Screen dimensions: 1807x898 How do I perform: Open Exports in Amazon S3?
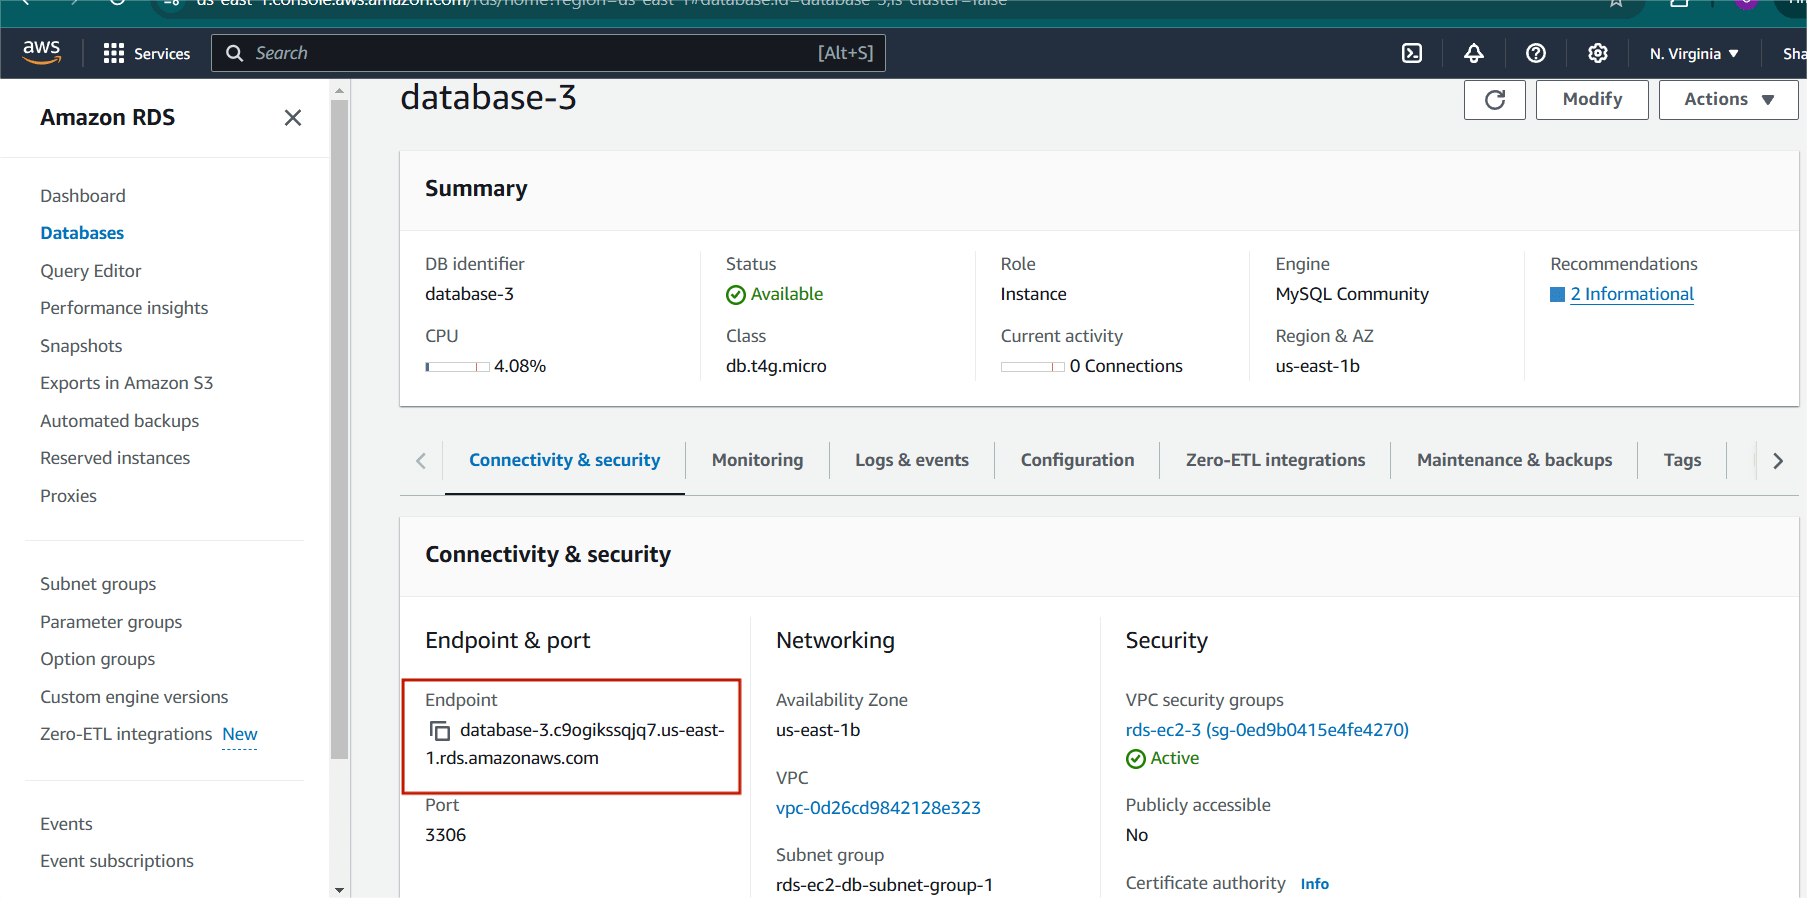[127, 383]
